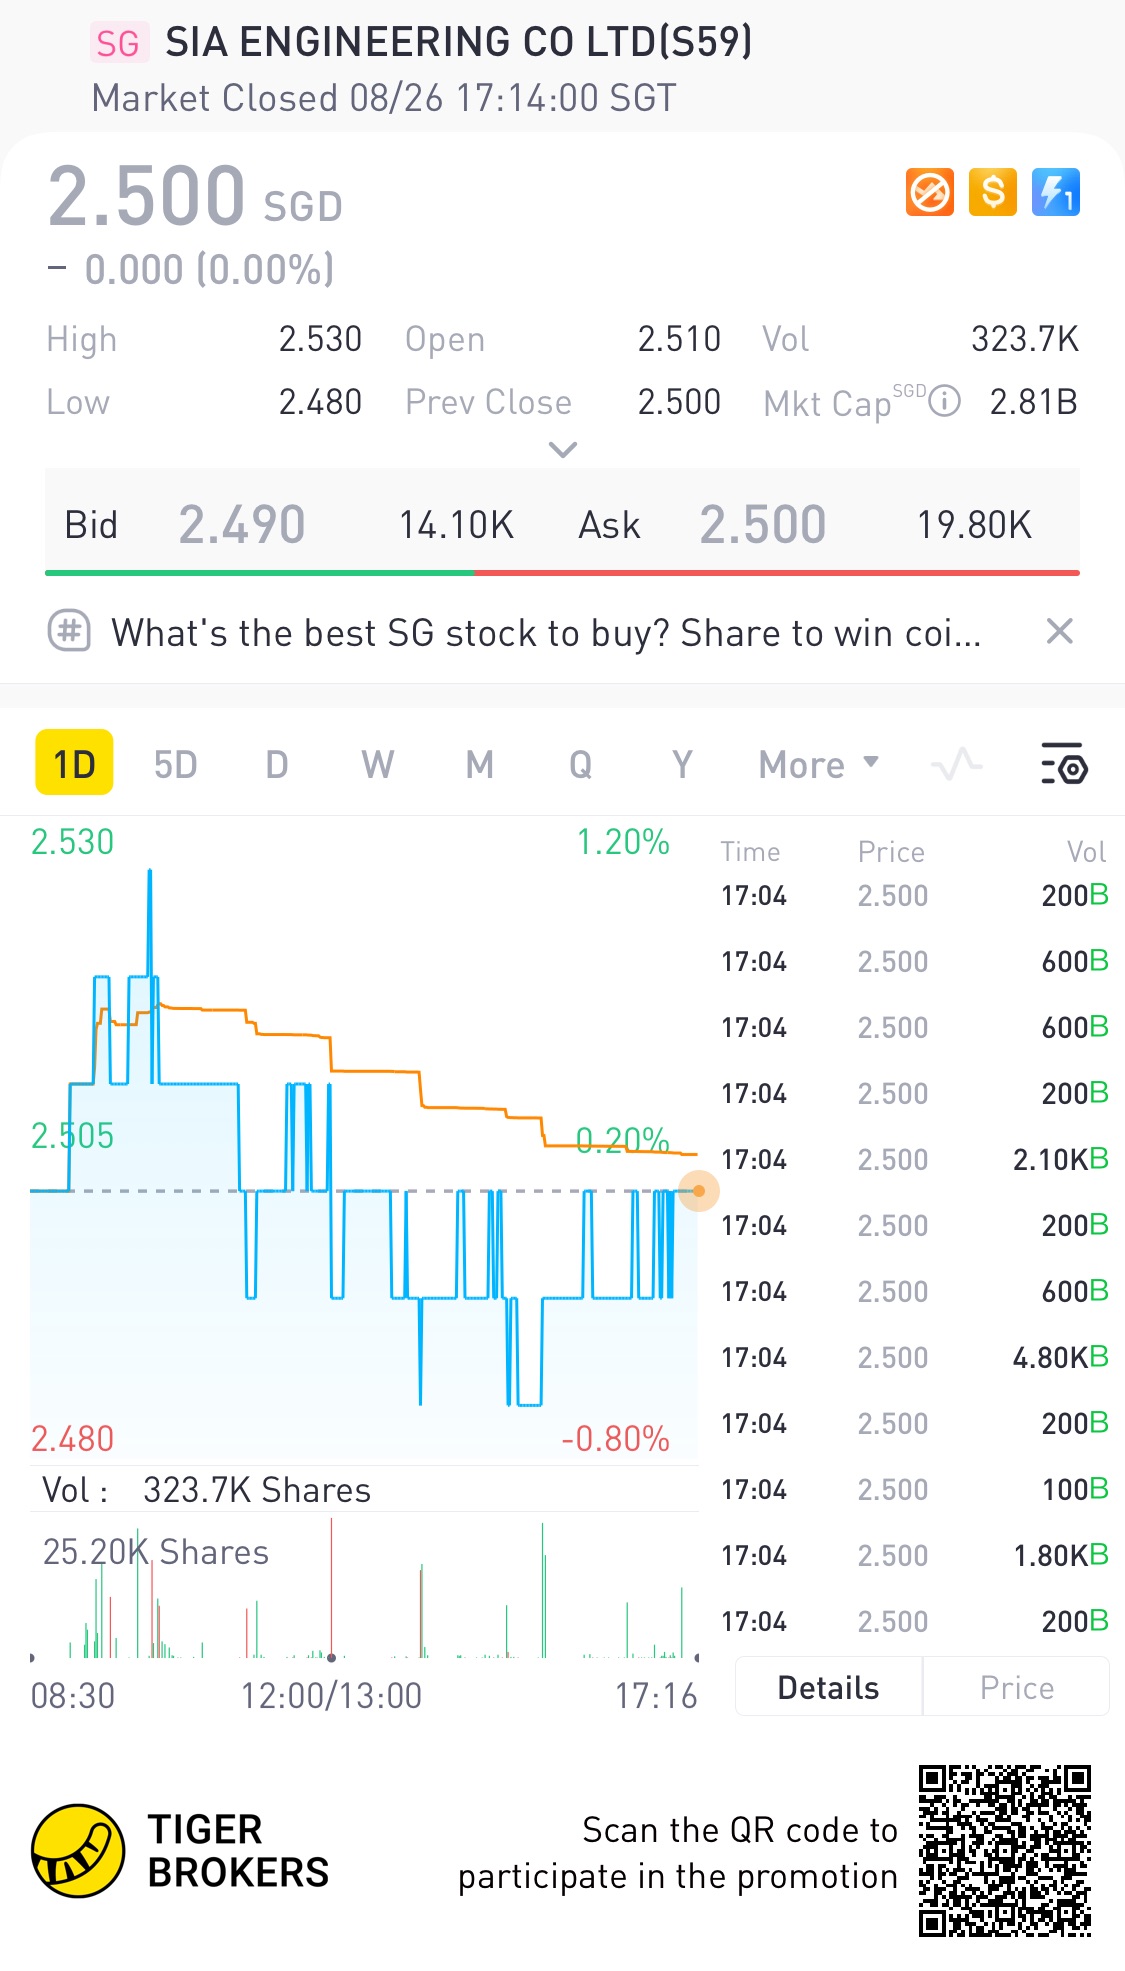Open the best SG stock promo link
Screen dimensions: 1125x1971
[x=546, y=633]
